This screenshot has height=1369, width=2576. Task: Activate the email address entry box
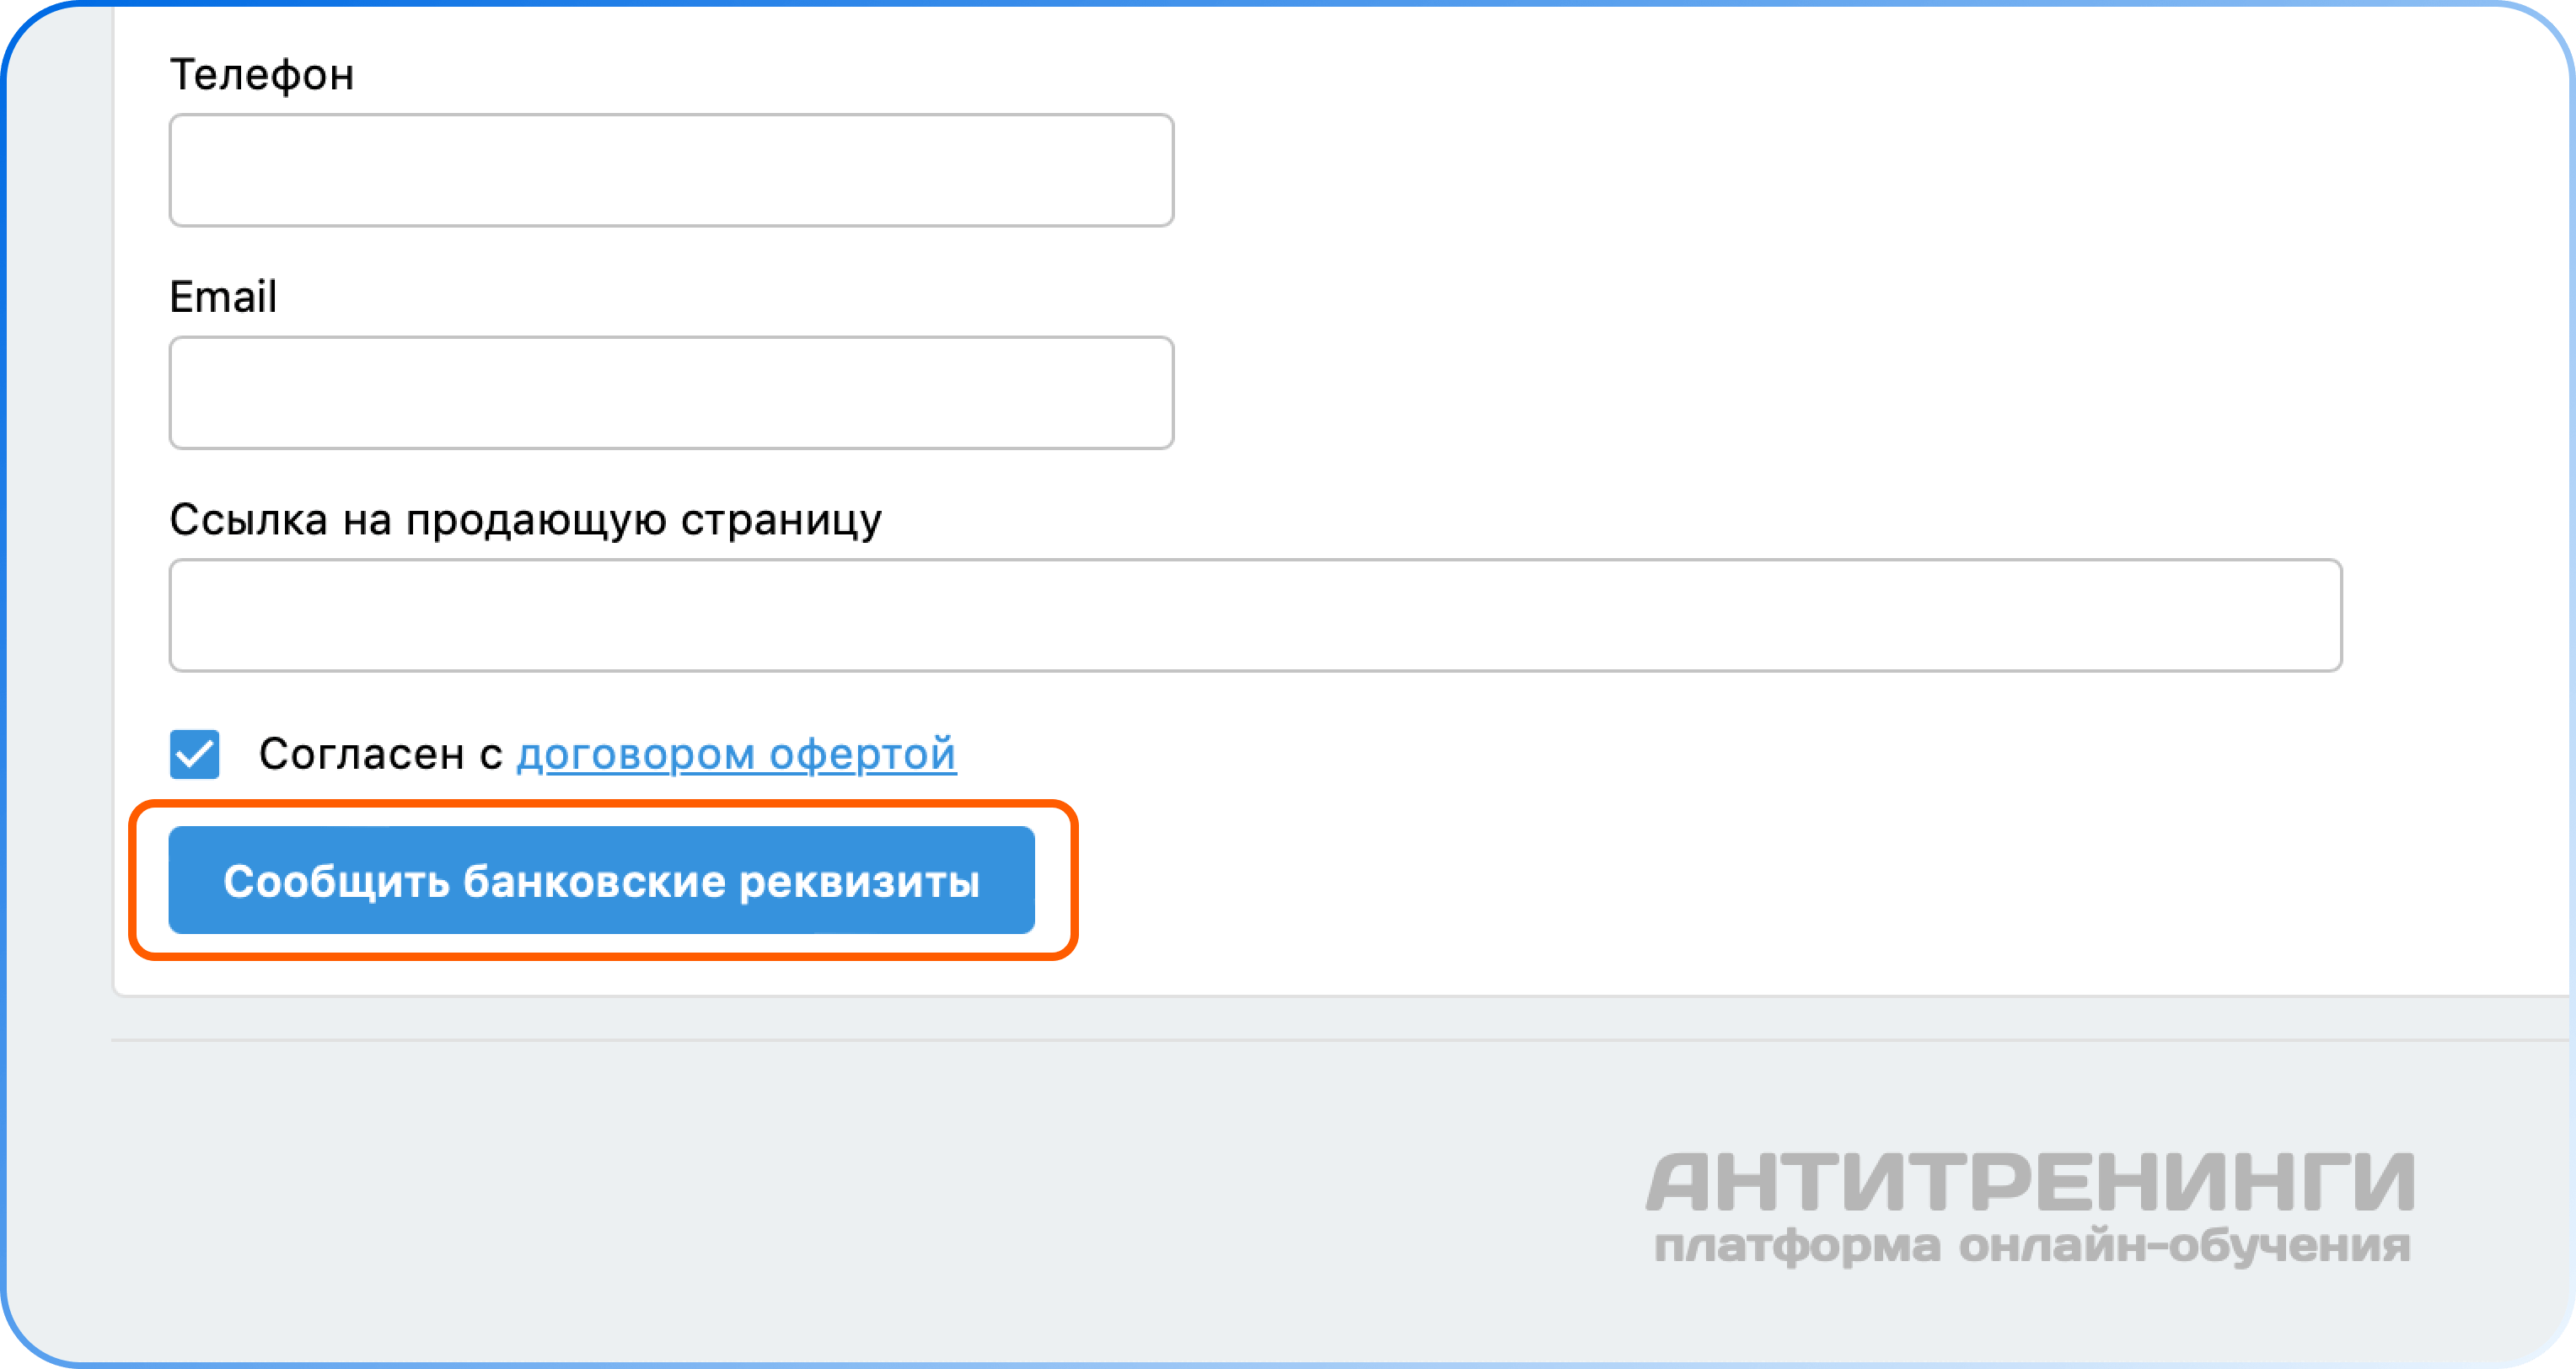(x=671, y=392)
